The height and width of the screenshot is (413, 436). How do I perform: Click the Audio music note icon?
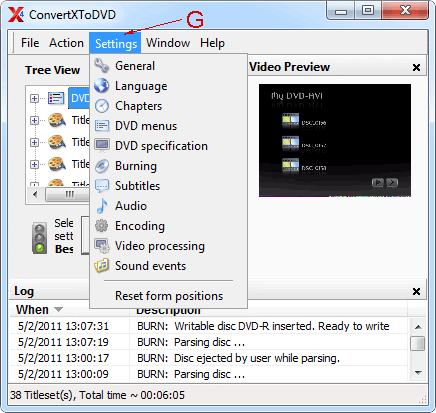click(x=102, y=206)
